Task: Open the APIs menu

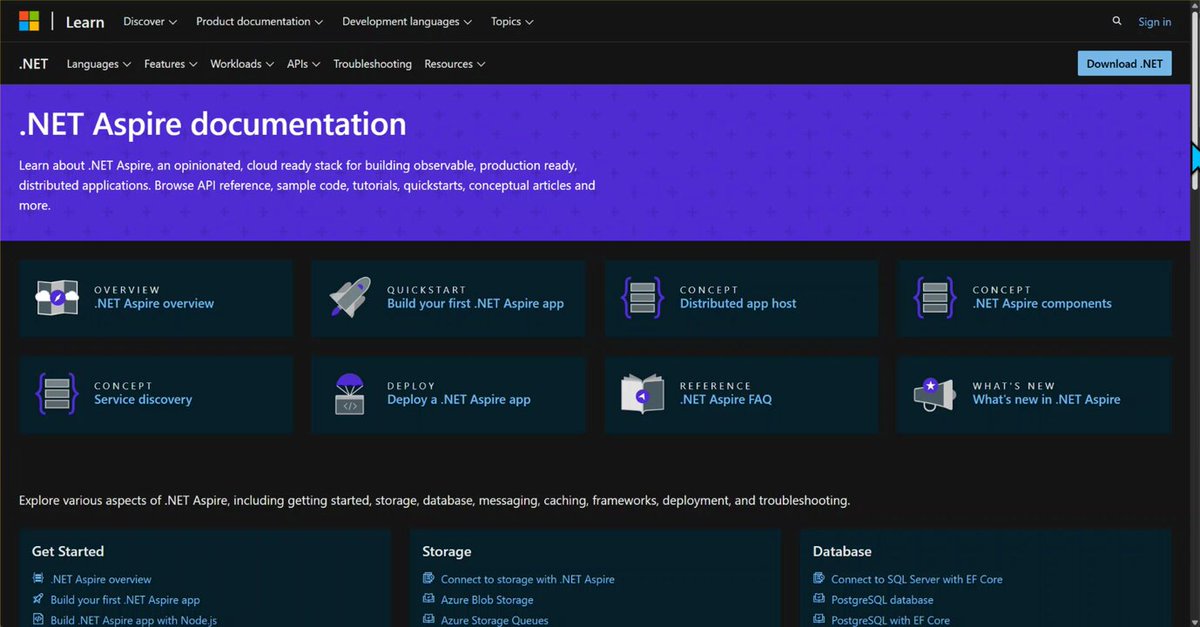Action: (x=304, y=64)
